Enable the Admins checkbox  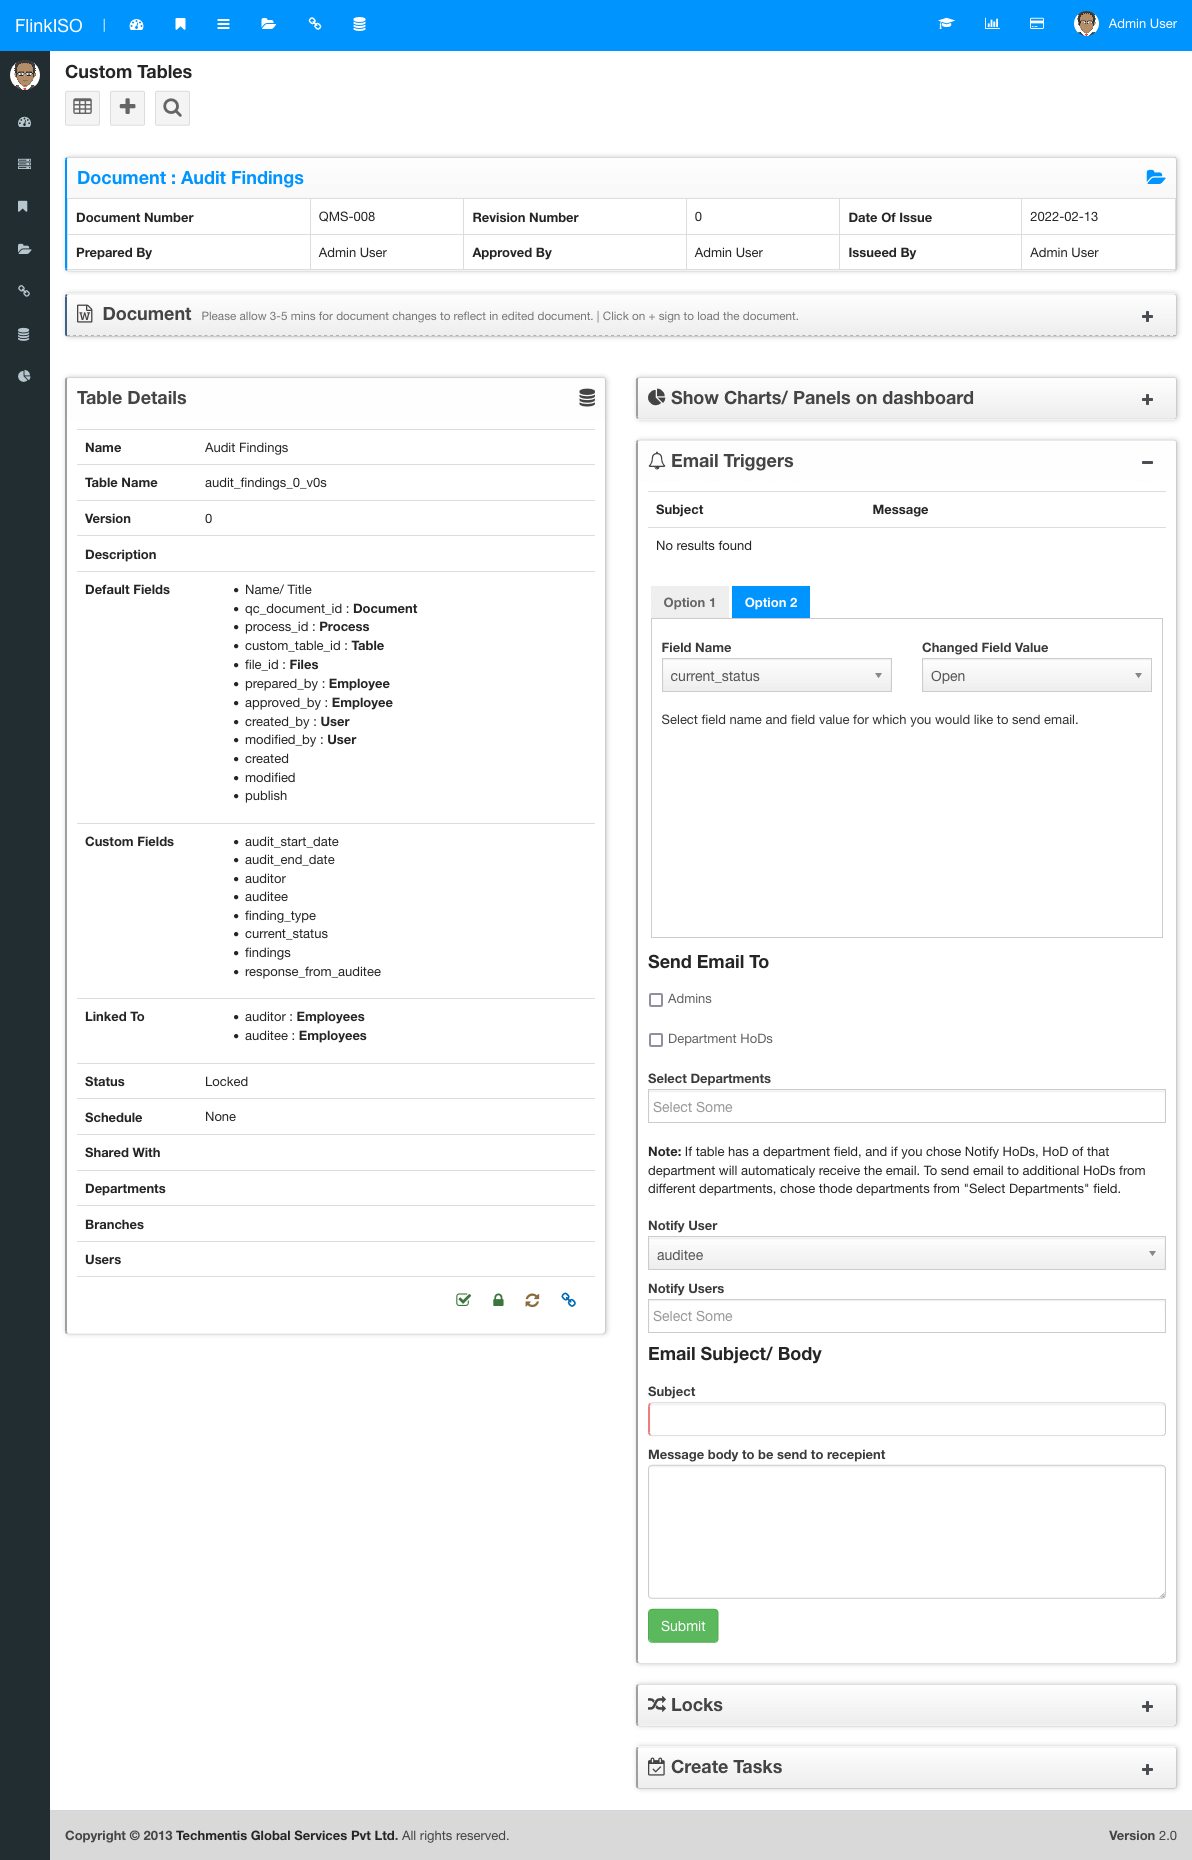pos(656,1000)
